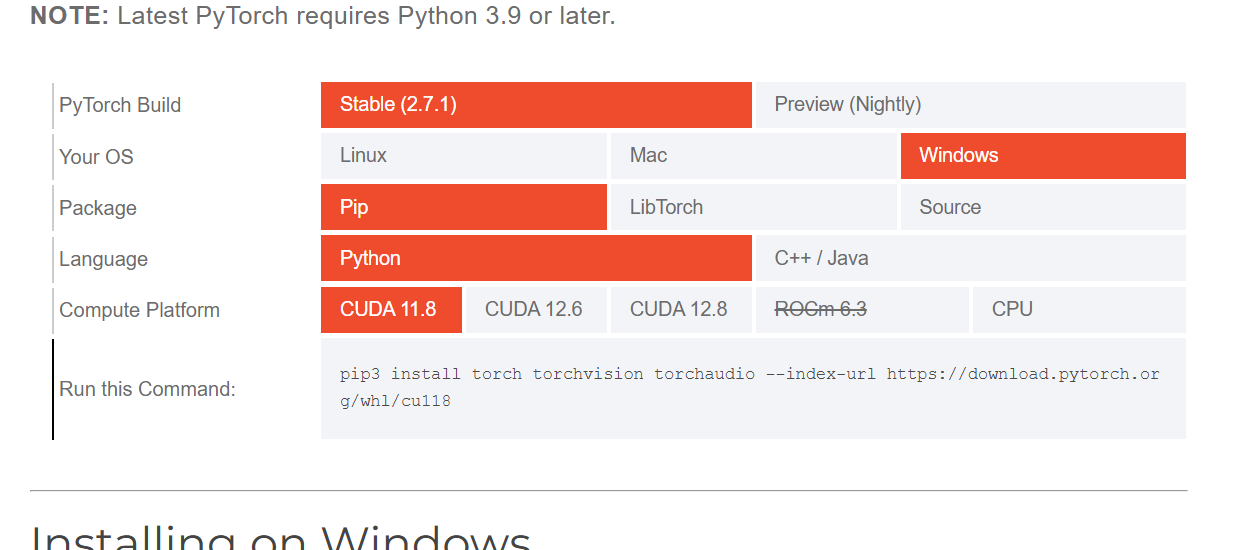Click the Installing on Windows heading
Viewport: 1238px width, 550px height.
tap(282, 536)
